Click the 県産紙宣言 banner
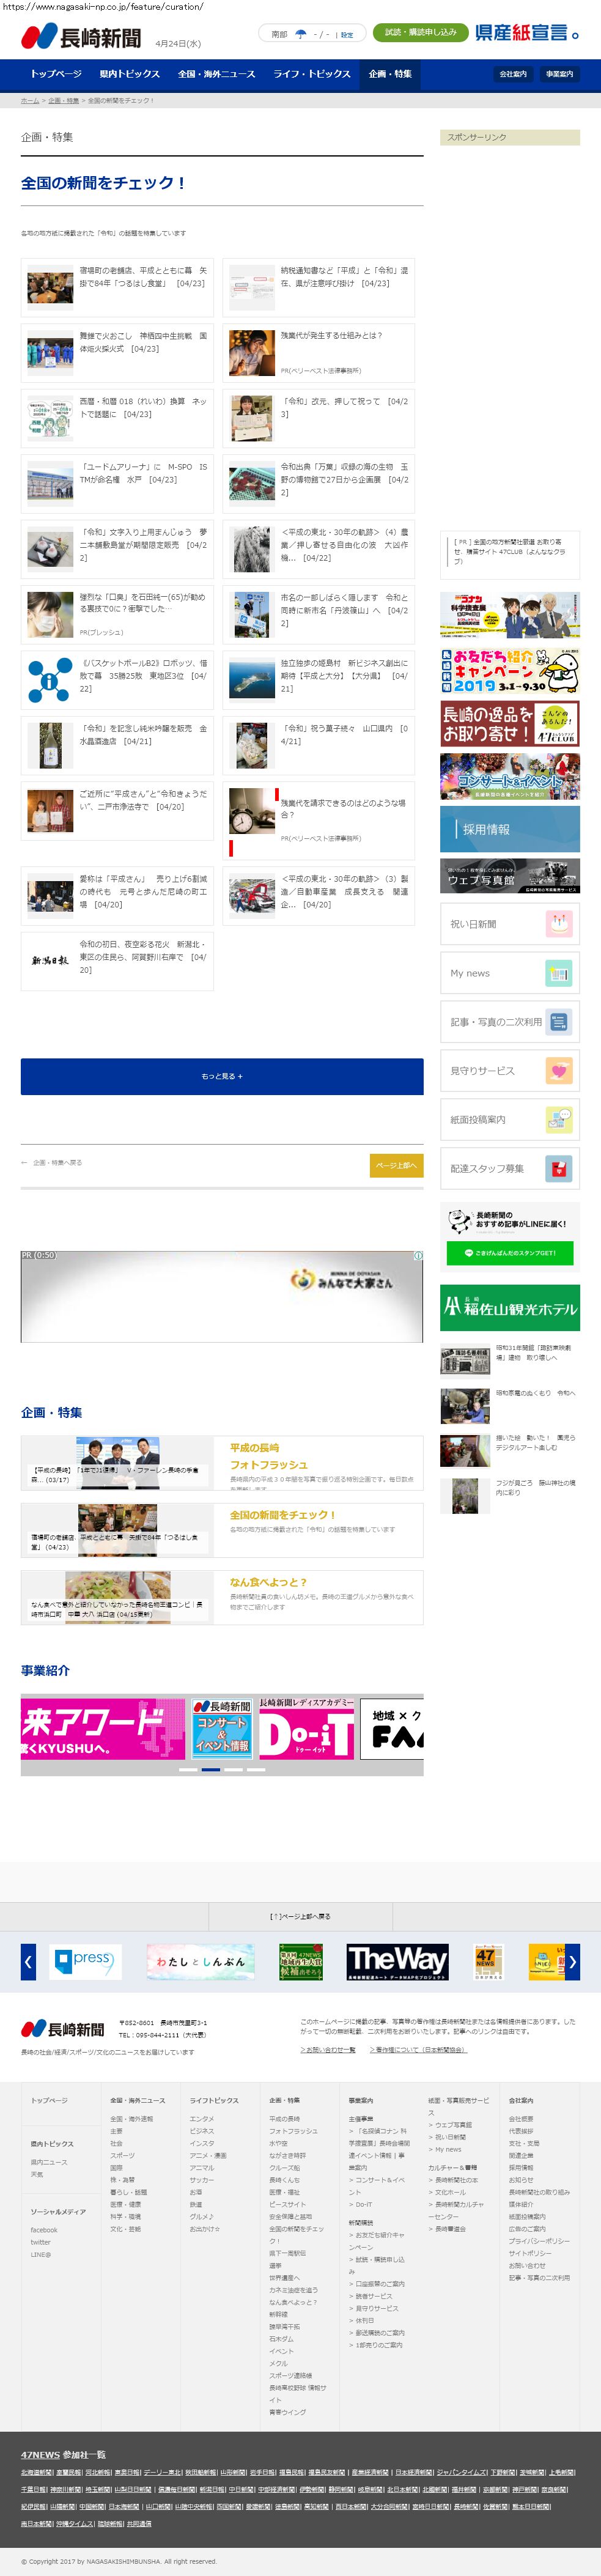This screenshot has width=601, height=2576. pos(527,33)
